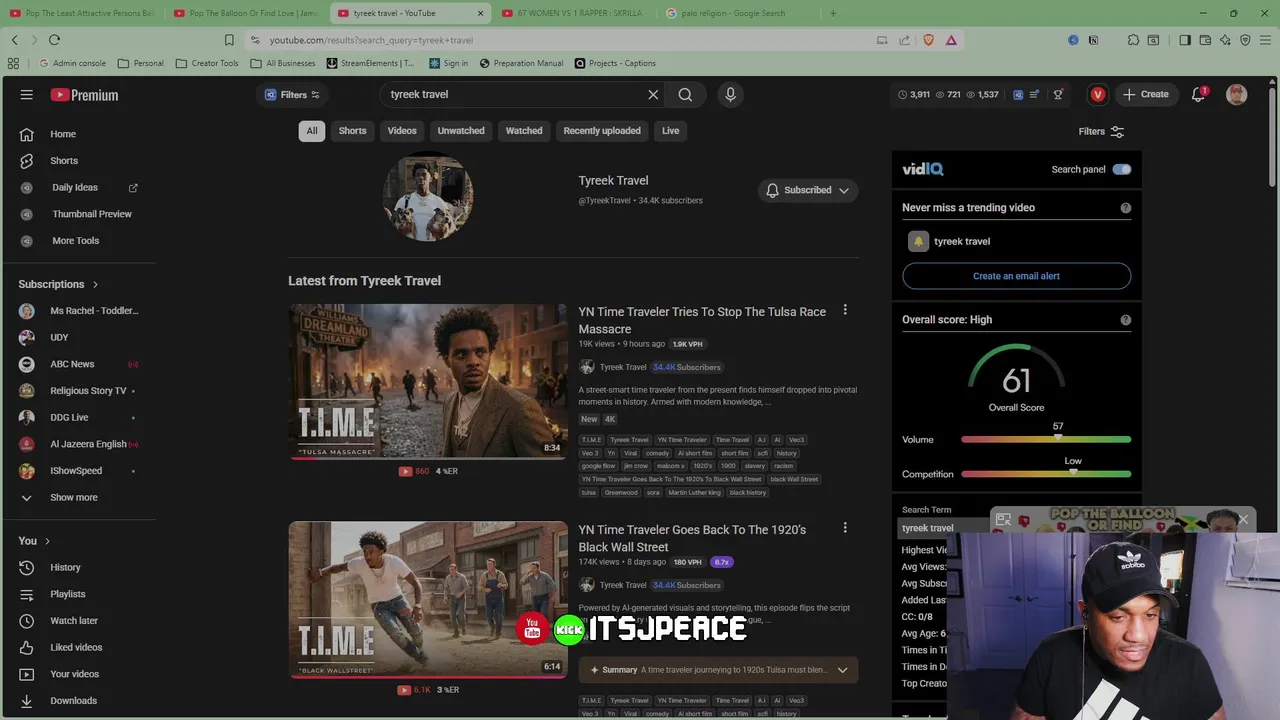Expand the You section chevron
The height and width of the screenshot is (720, 1280).
pyautogui.click(x=47, y=541)
